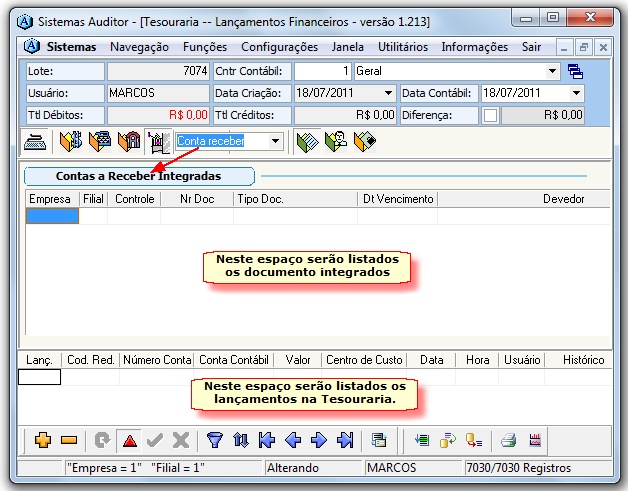The width and height of the screenshot is (628, 491).
Task: Click the Valor column header
Action: (x=298, y=360)
